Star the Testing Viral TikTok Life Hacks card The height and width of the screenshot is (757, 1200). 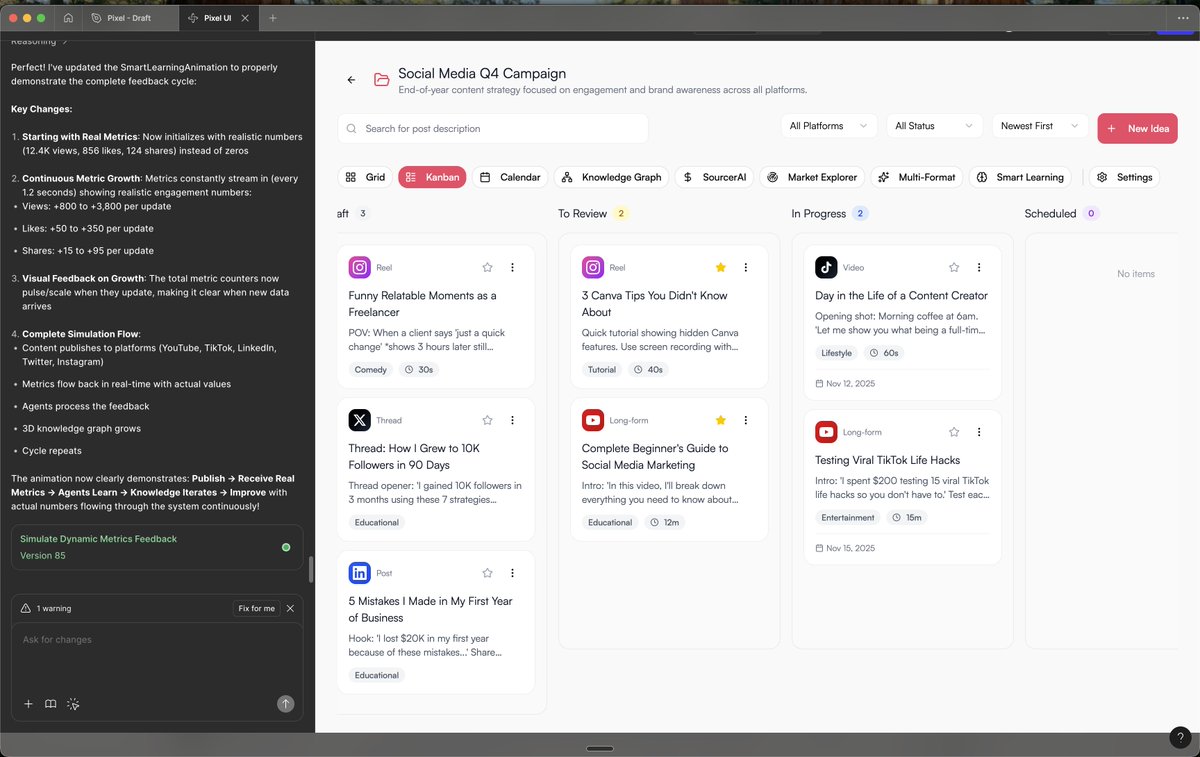click(954, 432)
